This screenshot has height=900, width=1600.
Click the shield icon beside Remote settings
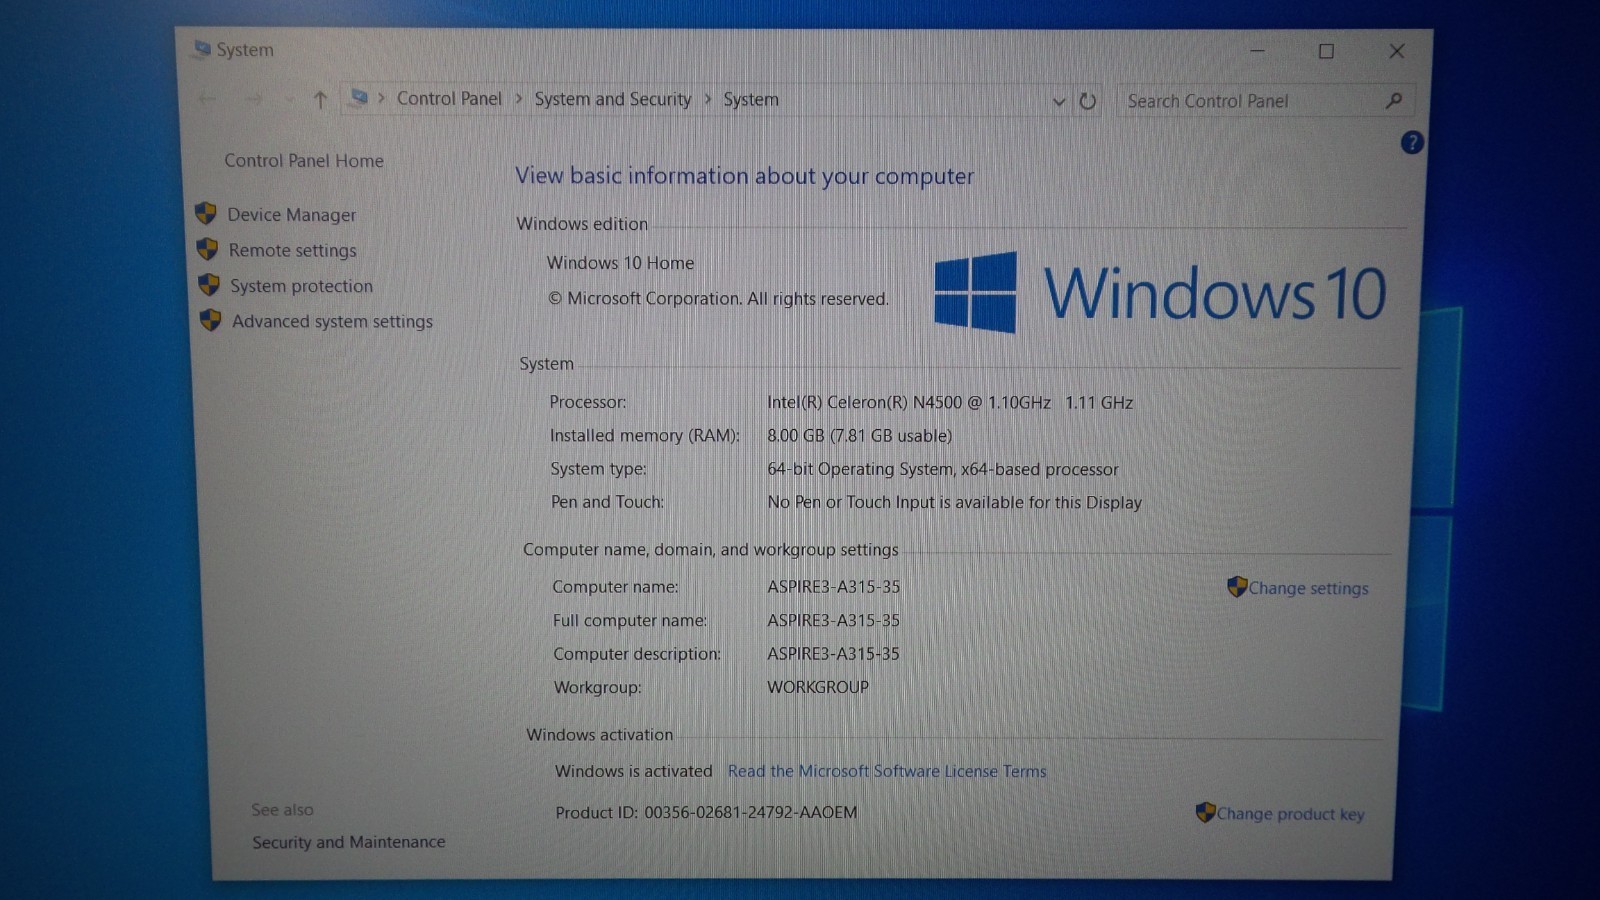pyautogui.click(x=207, y=249)
